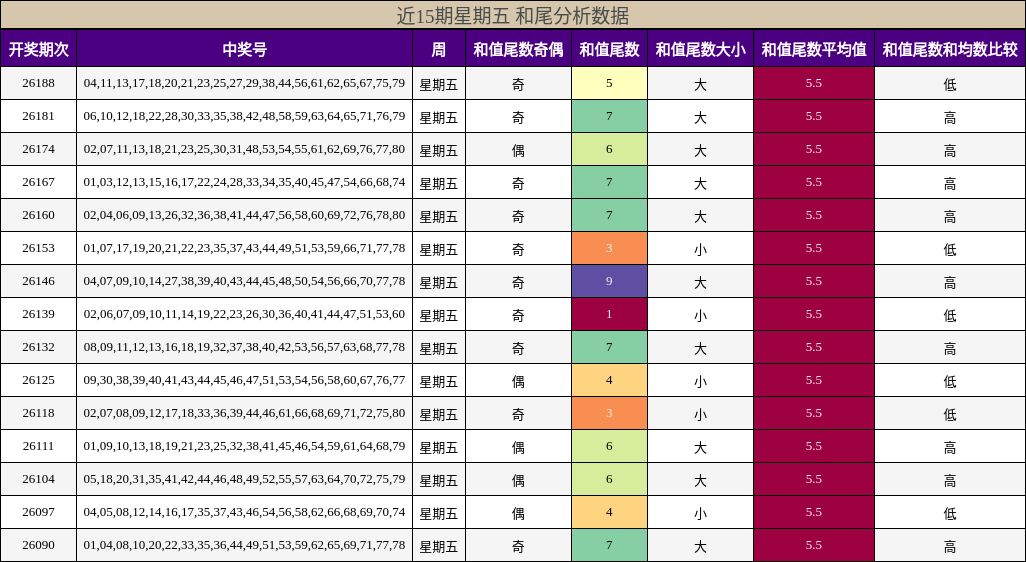Select draw number 26118
Screen dimensions: 1026x562
click(38, 413)
